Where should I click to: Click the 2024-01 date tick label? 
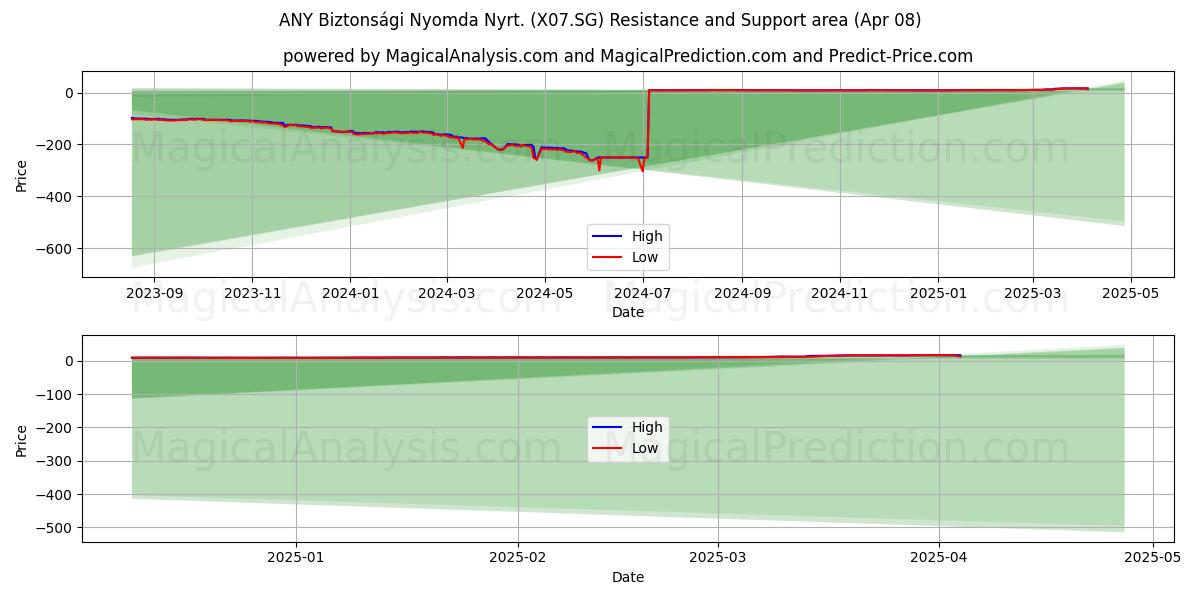click(350, 295)
